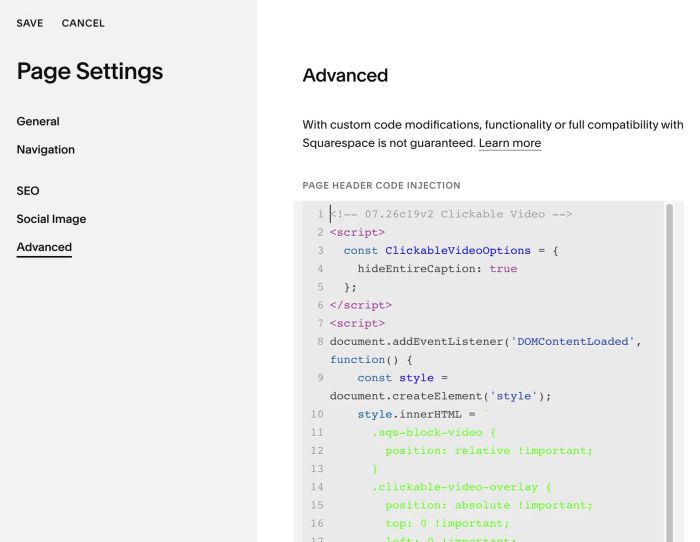Place cursor on Clickable Video comment line
700x542 pixels.
(451, 214)
